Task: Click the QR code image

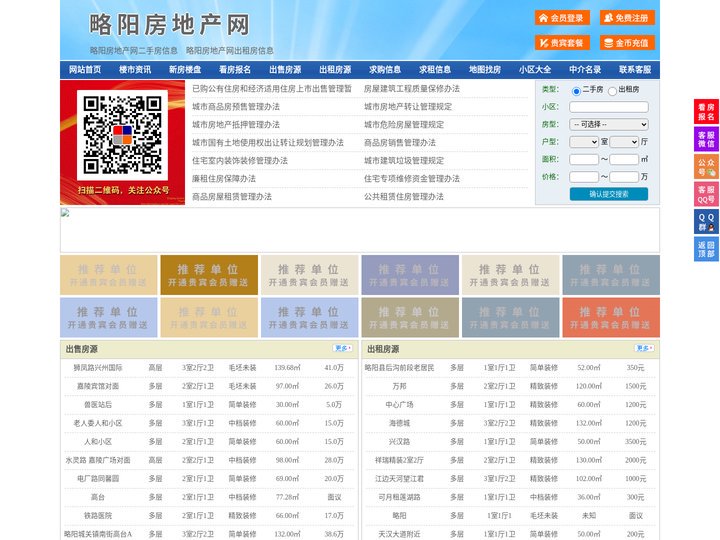Action: click(x=122, y=135)
